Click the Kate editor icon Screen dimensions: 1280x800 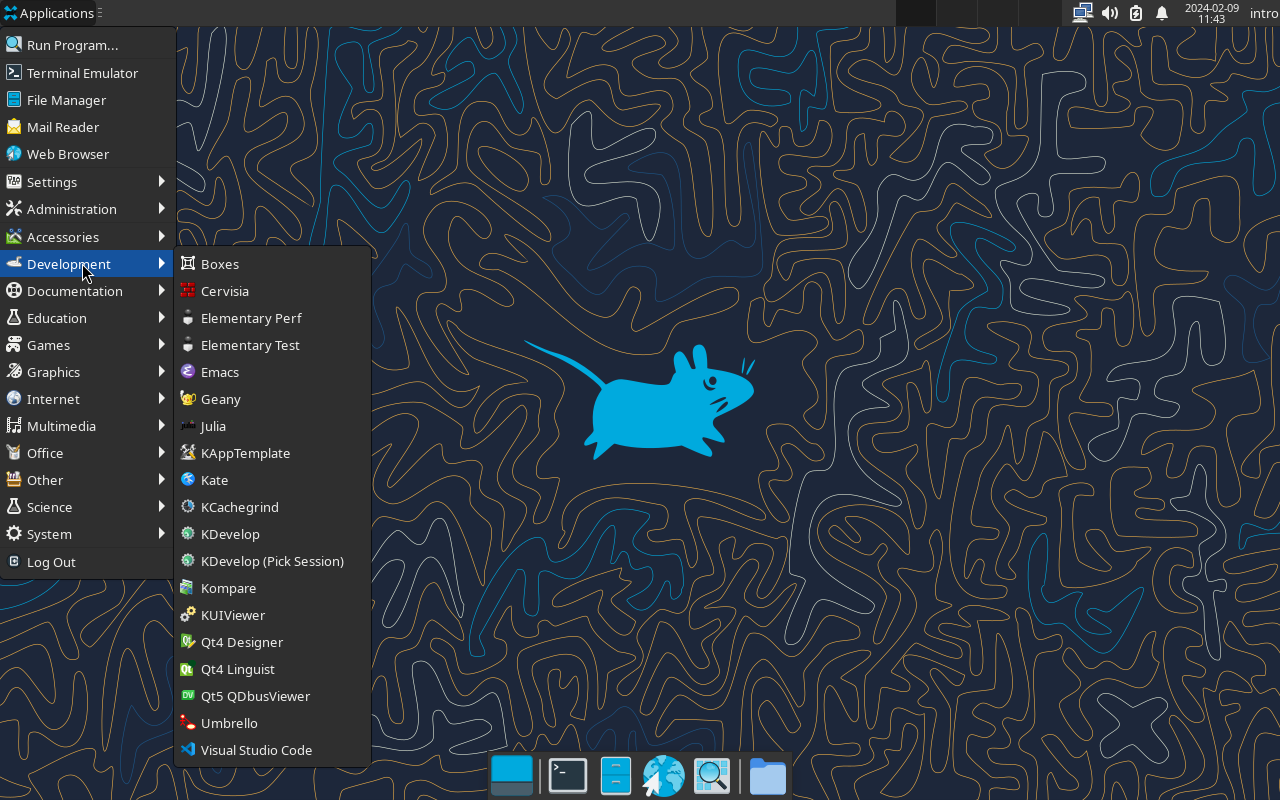pos(187,479)
